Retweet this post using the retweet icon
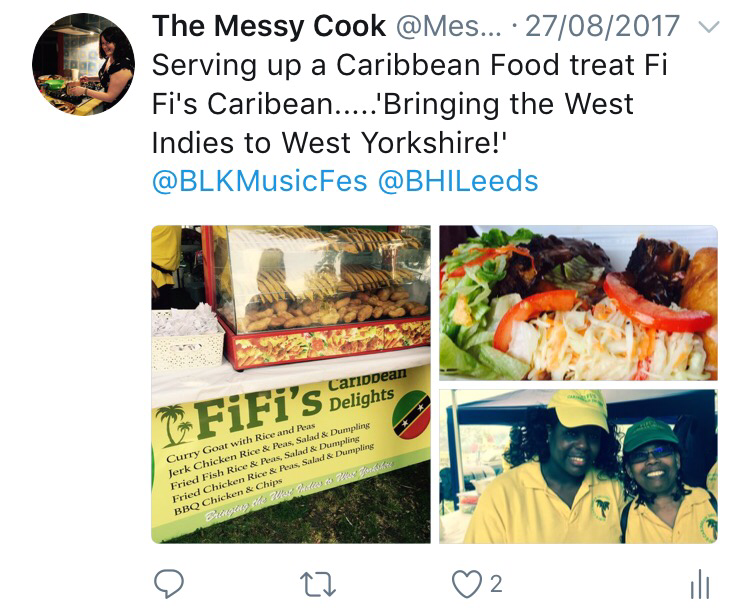Screen dimensions: 729x609 click(x=318, y=584)
